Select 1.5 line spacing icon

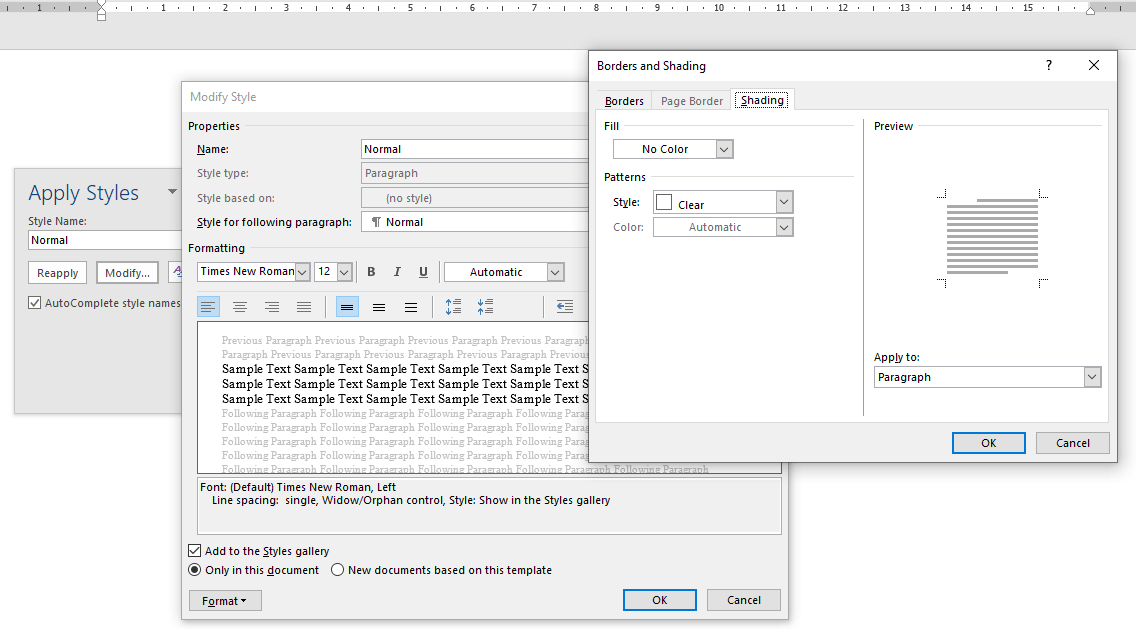coord(379,307)
